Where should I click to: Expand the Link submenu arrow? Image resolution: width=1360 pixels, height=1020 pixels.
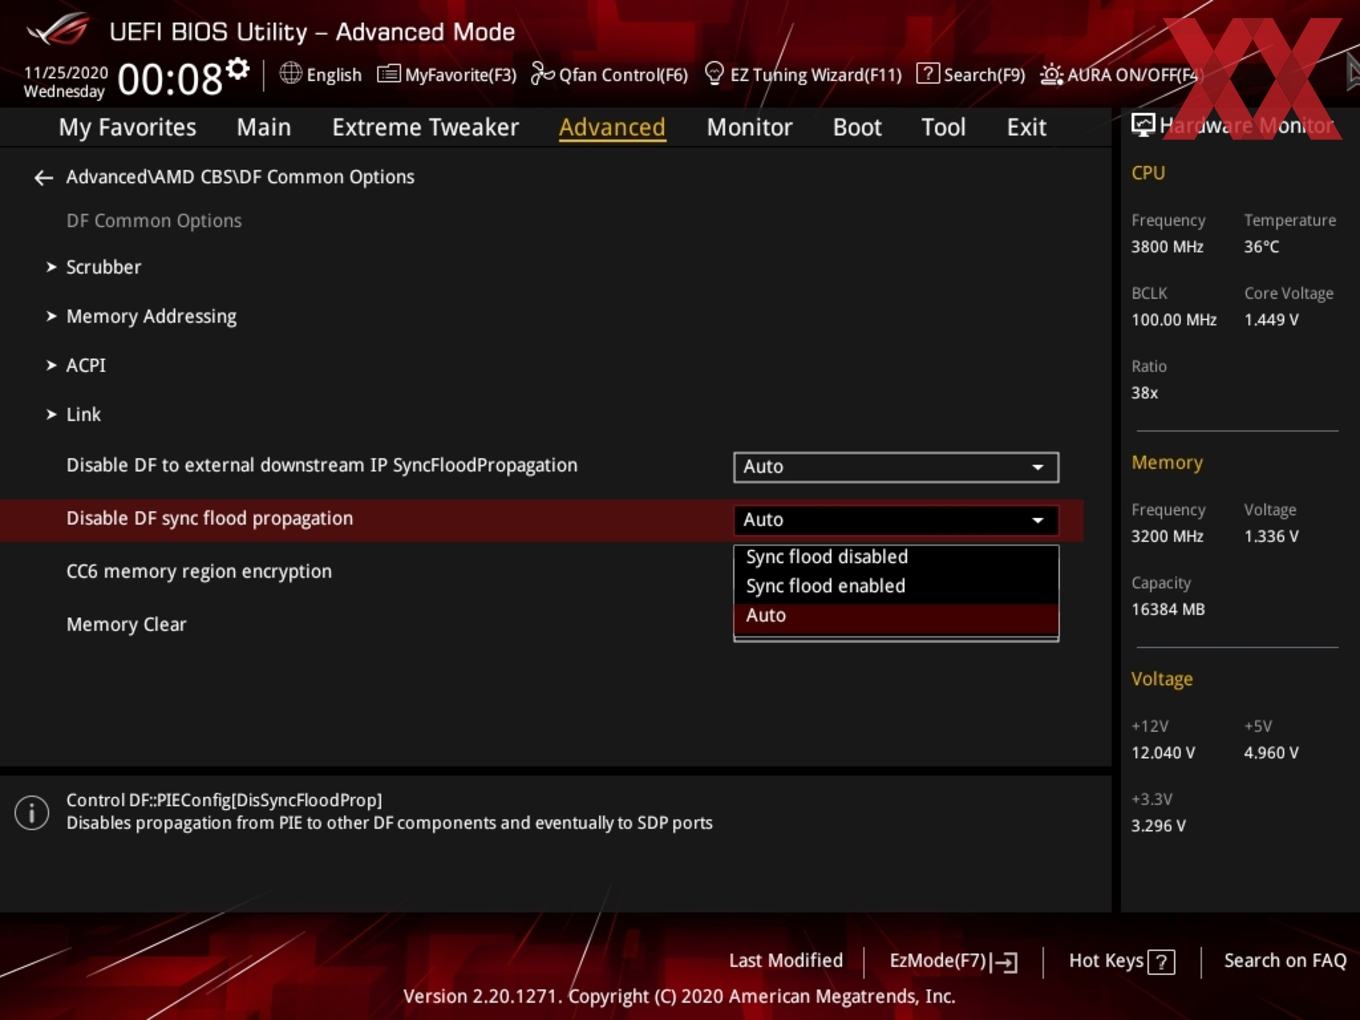click(51, 414)
